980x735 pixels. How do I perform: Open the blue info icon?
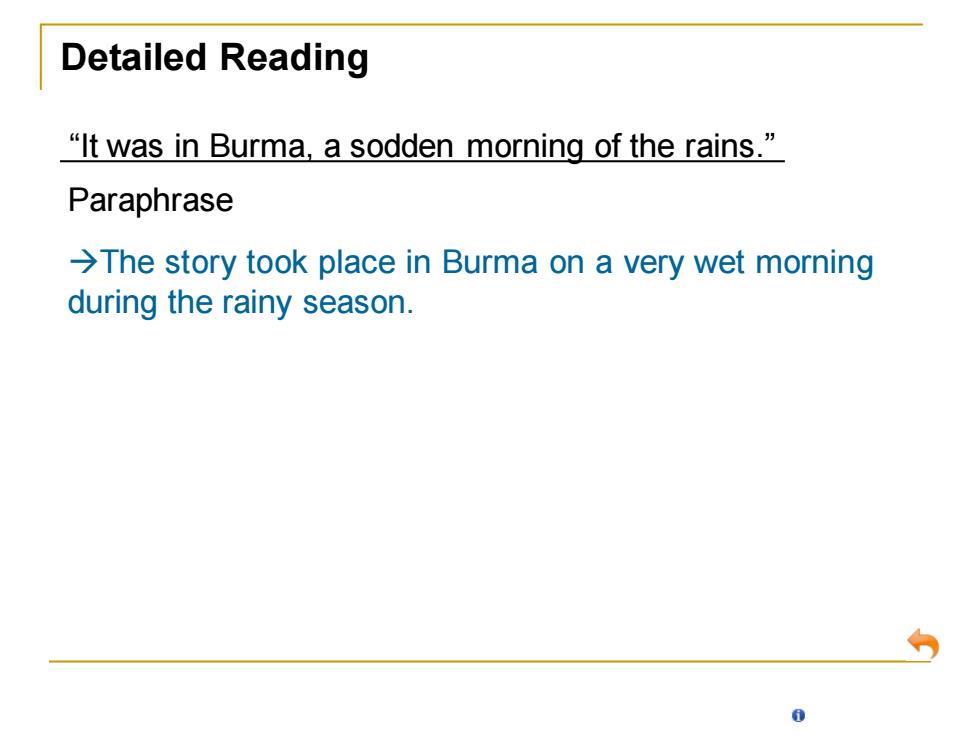pyautogui.click(x=798, y=716)
